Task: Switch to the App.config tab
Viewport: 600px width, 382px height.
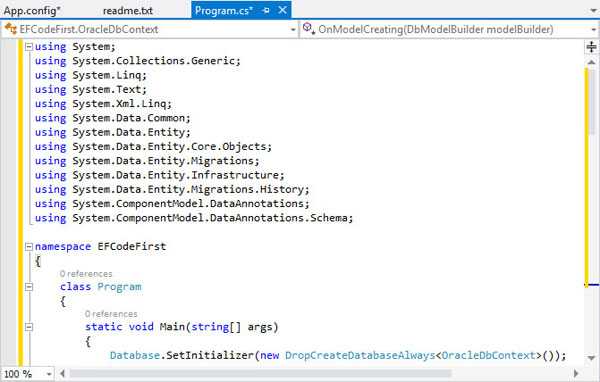Action: coord(31,10)
